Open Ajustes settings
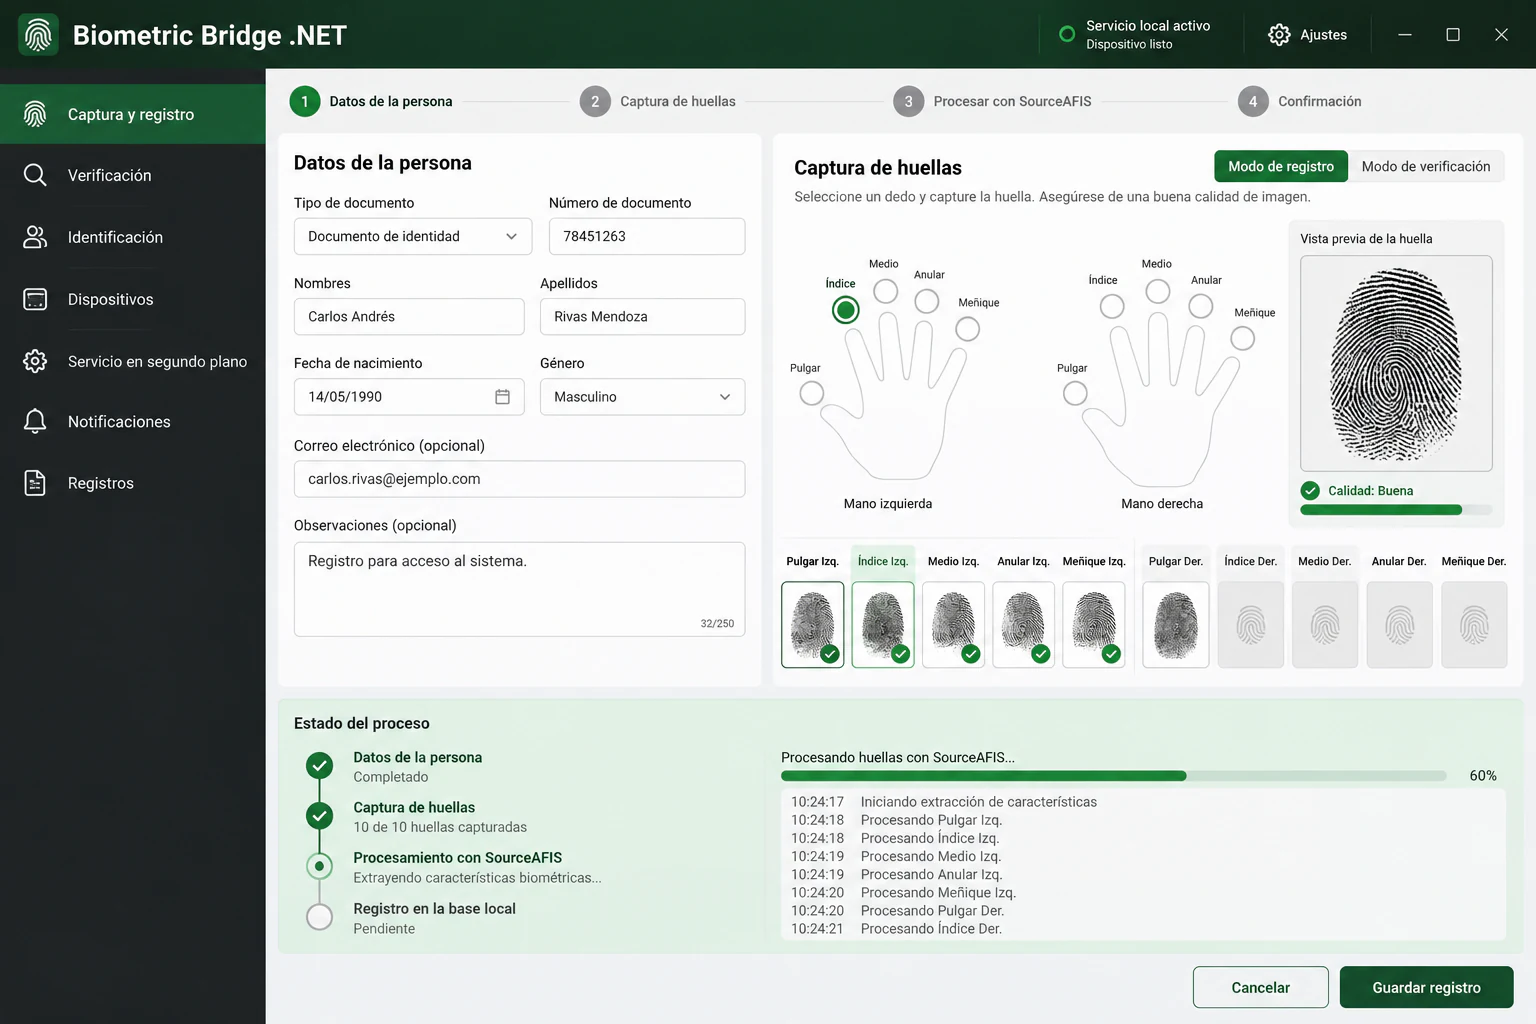 [1308, 35]
